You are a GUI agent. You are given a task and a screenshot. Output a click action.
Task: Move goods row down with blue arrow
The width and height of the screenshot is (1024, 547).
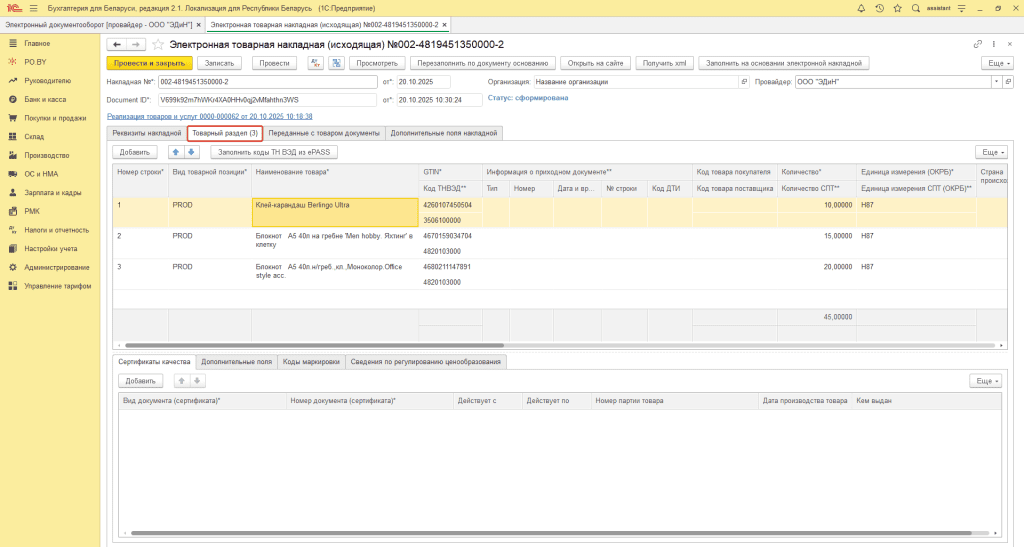point(192,152)
